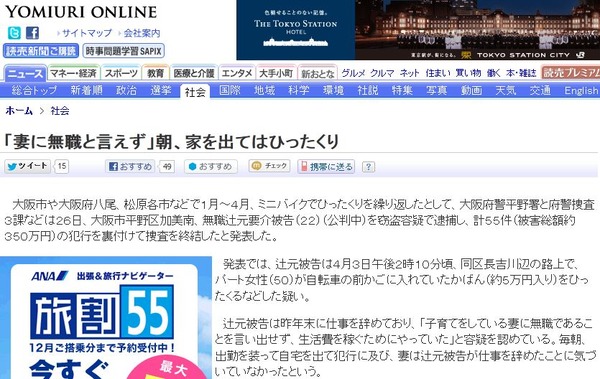Go to 国際 in sub navigation
Screen dimensions: 600x379
[x=230, y=90]
